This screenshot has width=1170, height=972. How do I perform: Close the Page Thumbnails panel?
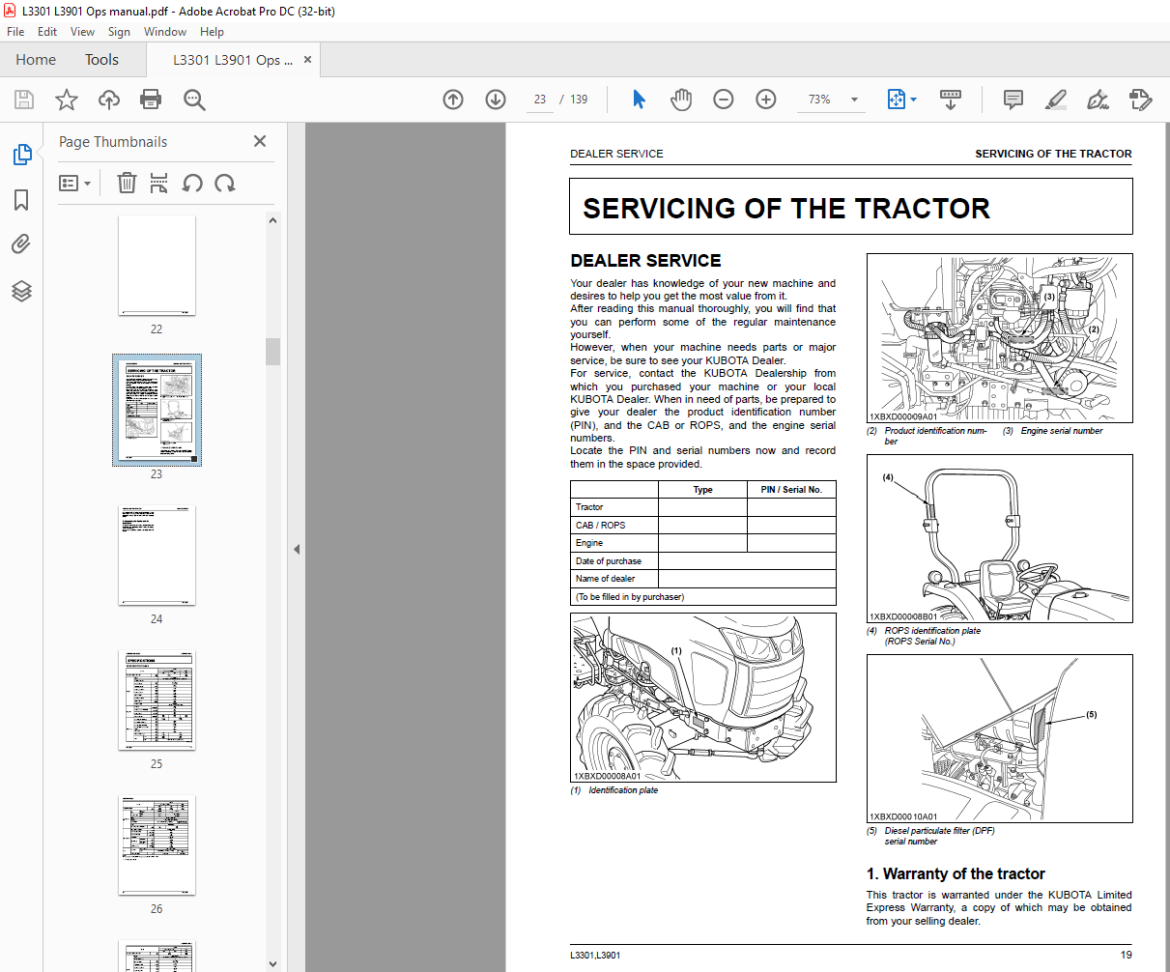click(260, 141)
